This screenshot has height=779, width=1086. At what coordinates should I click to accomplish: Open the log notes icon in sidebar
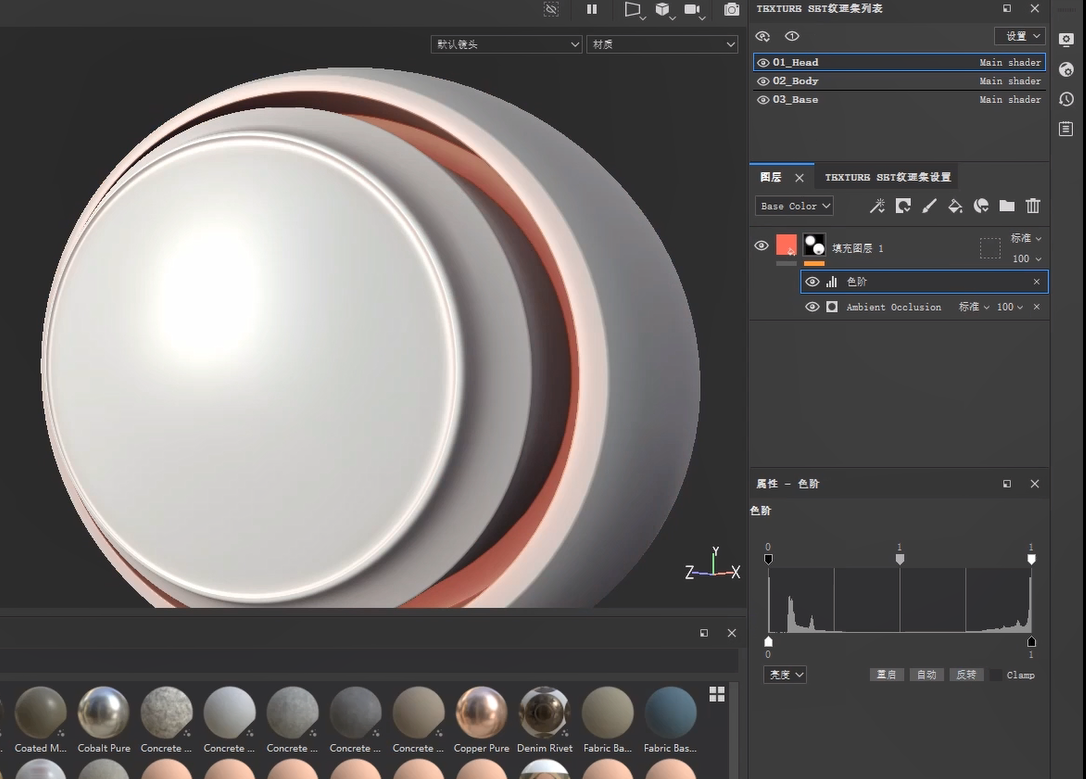pos(1067,129)
